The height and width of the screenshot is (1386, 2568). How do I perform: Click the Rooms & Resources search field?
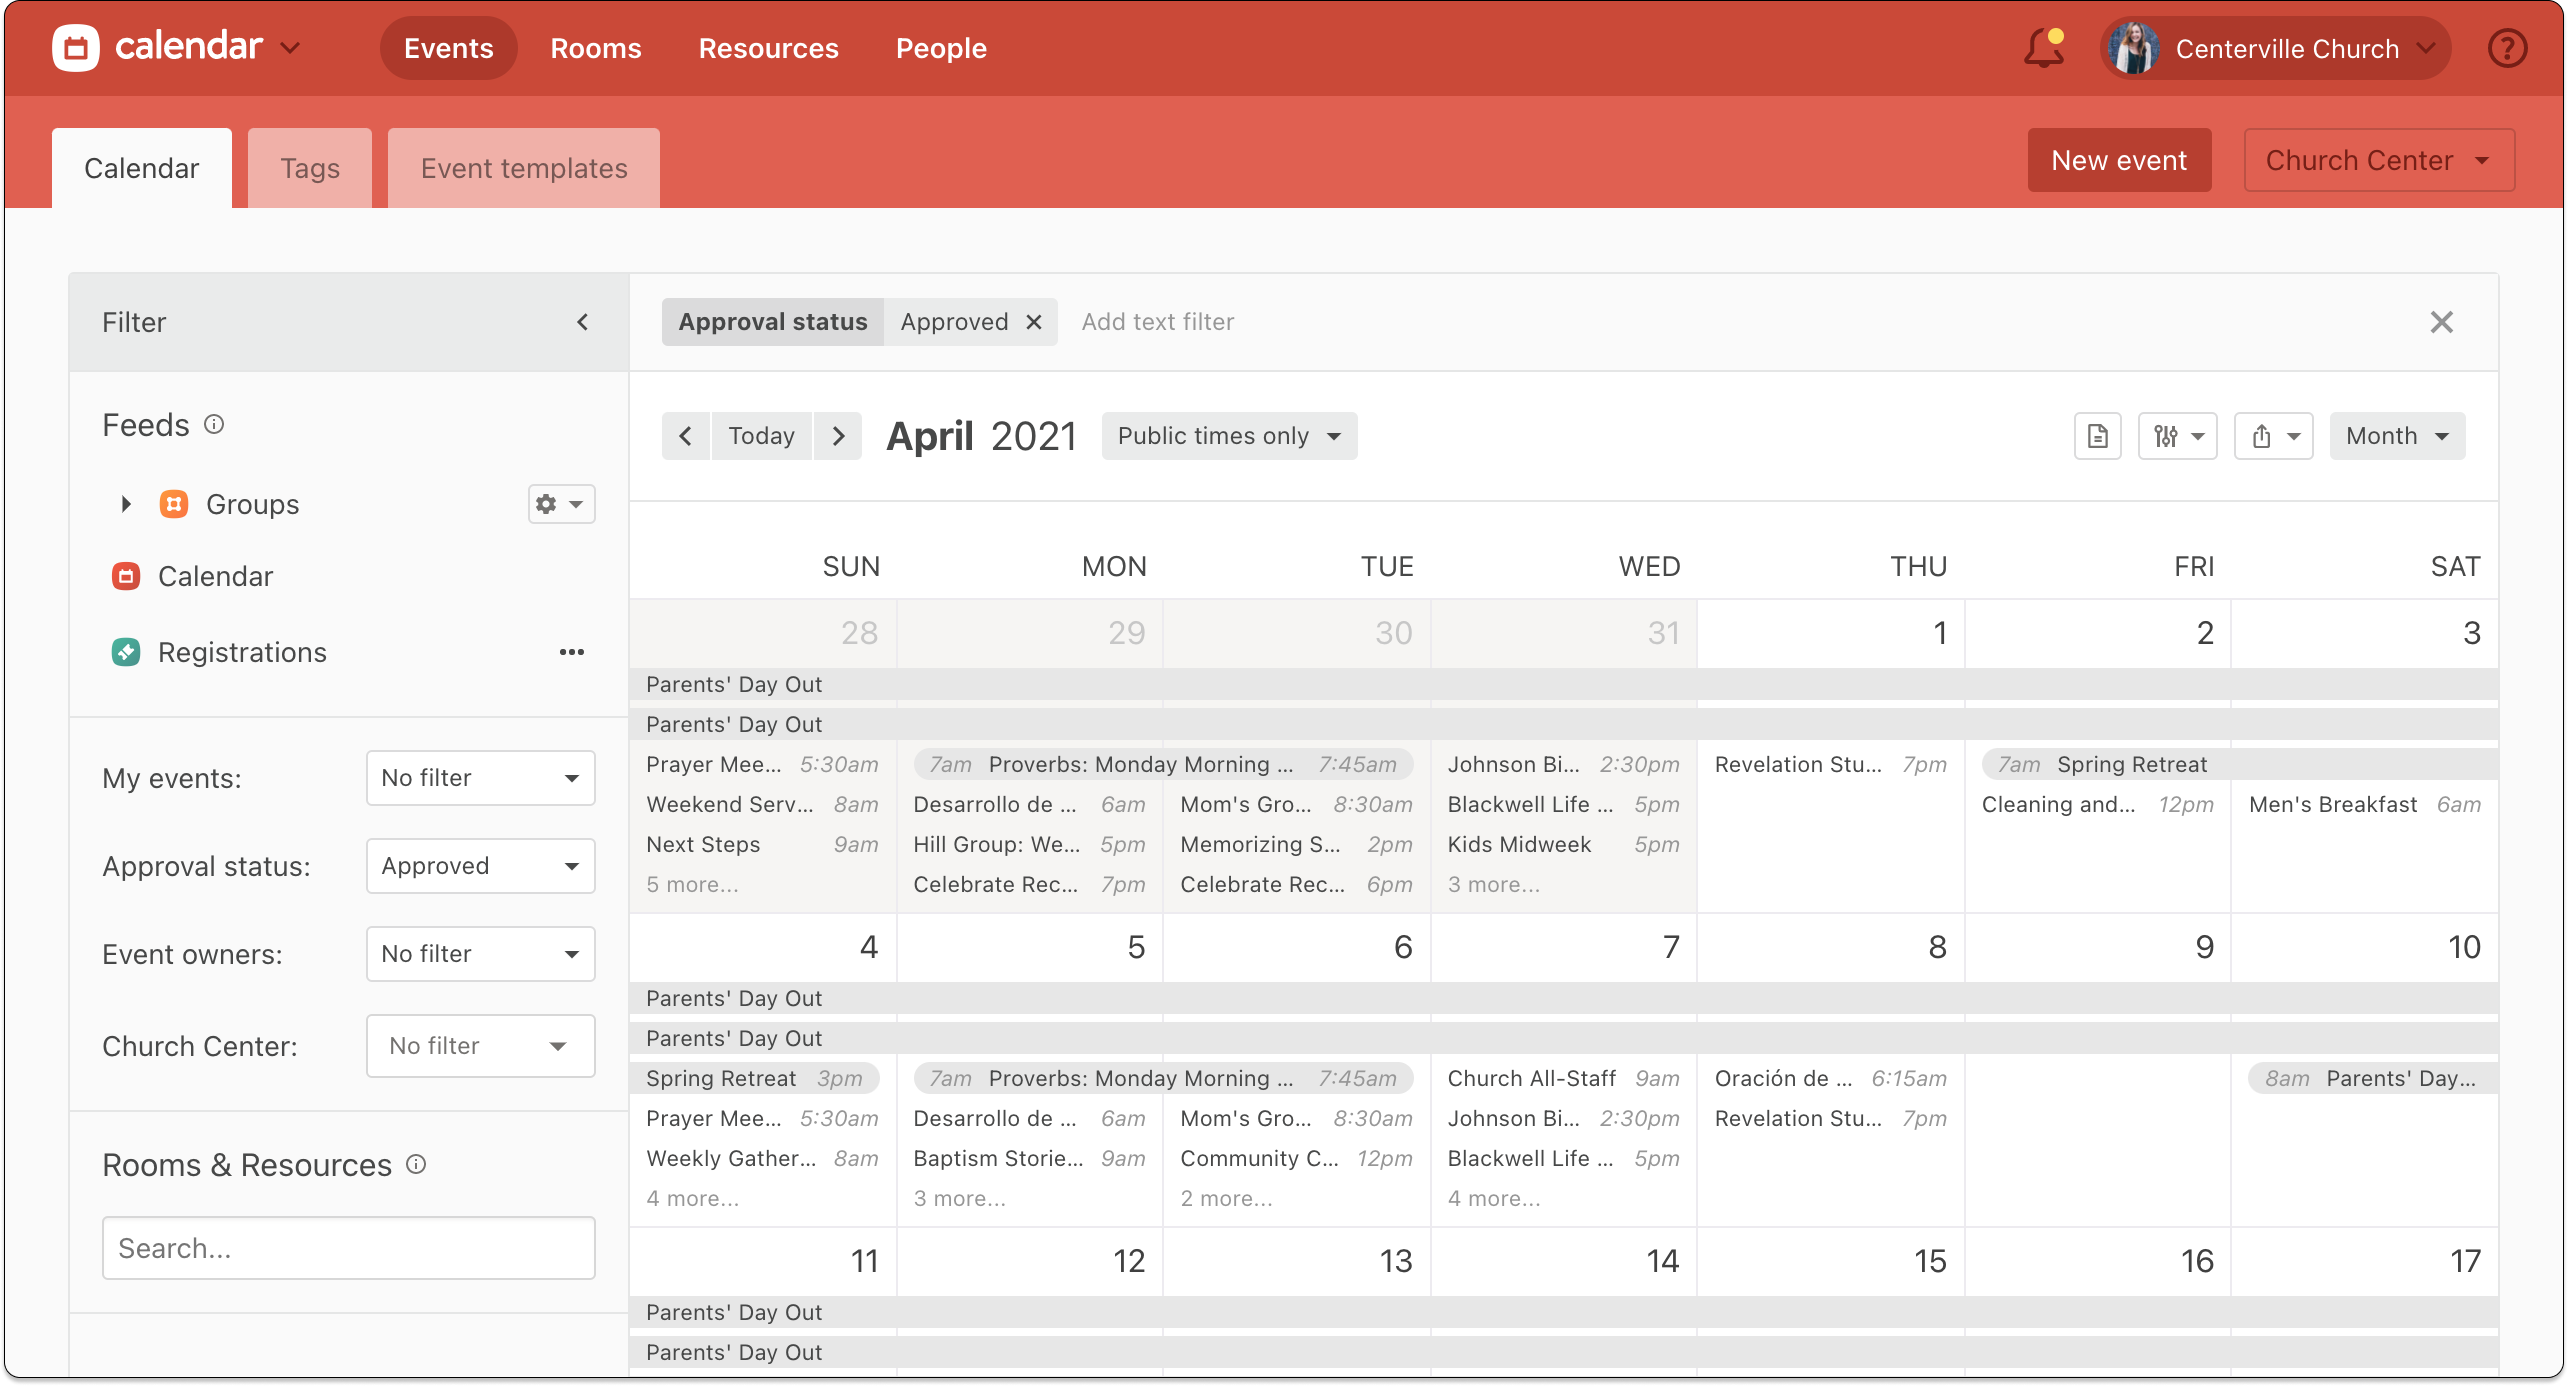347,1247
